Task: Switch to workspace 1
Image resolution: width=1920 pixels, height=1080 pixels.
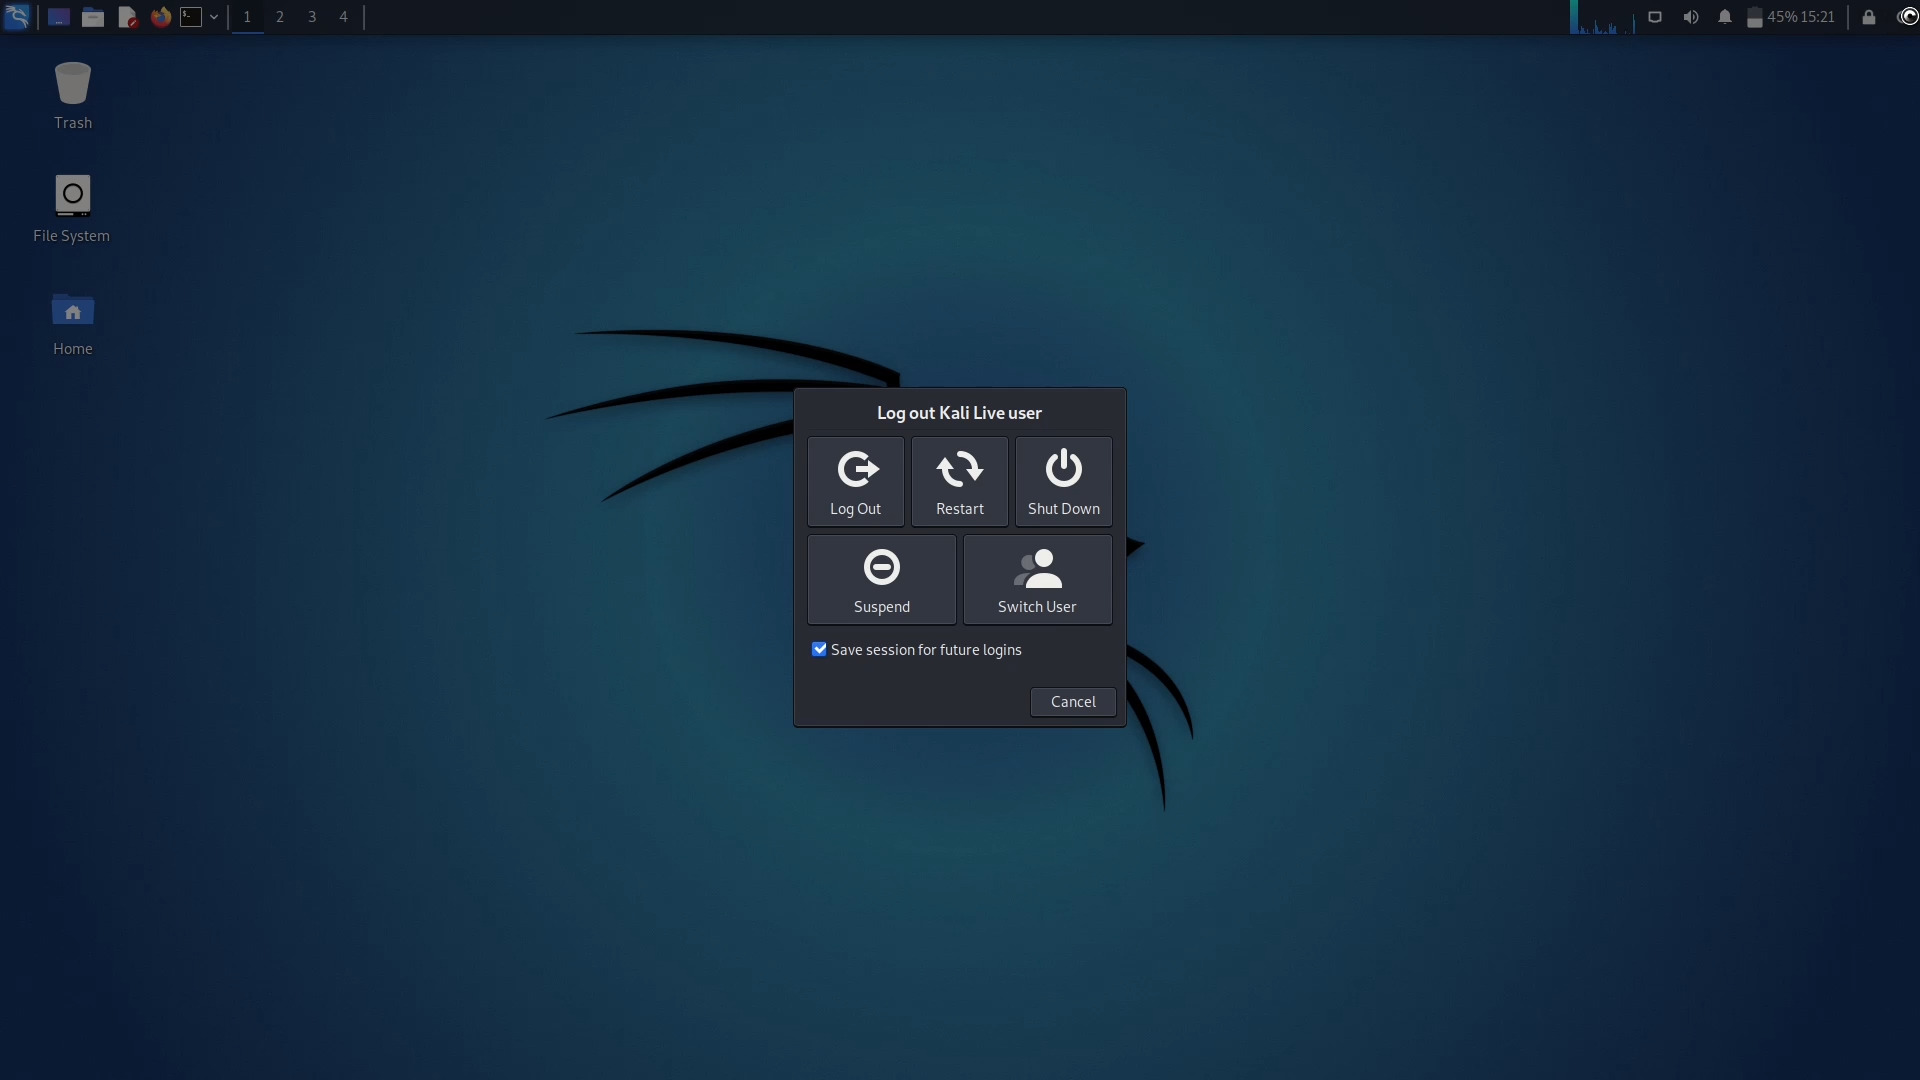Action: 247,17
